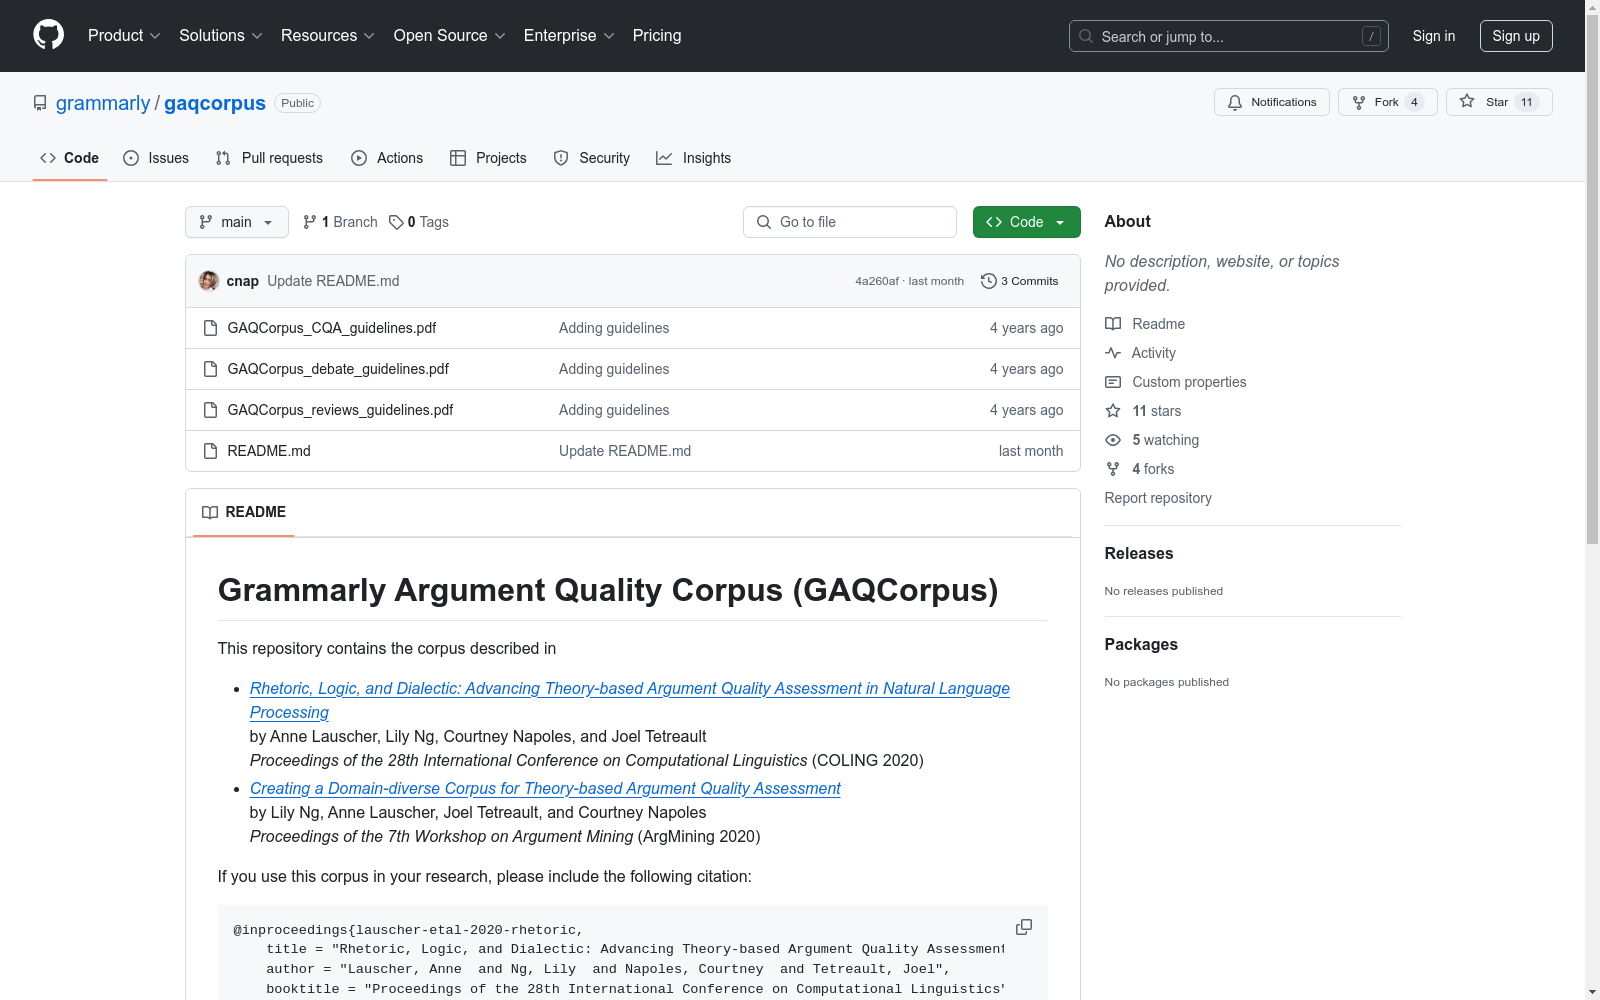
Task: Open Update README.md commit message on README.md row
Action: [625, 451]
